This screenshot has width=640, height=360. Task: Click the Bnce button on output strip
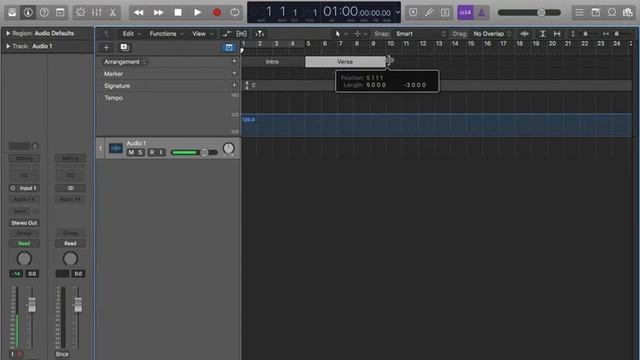(x=62, y=354)
